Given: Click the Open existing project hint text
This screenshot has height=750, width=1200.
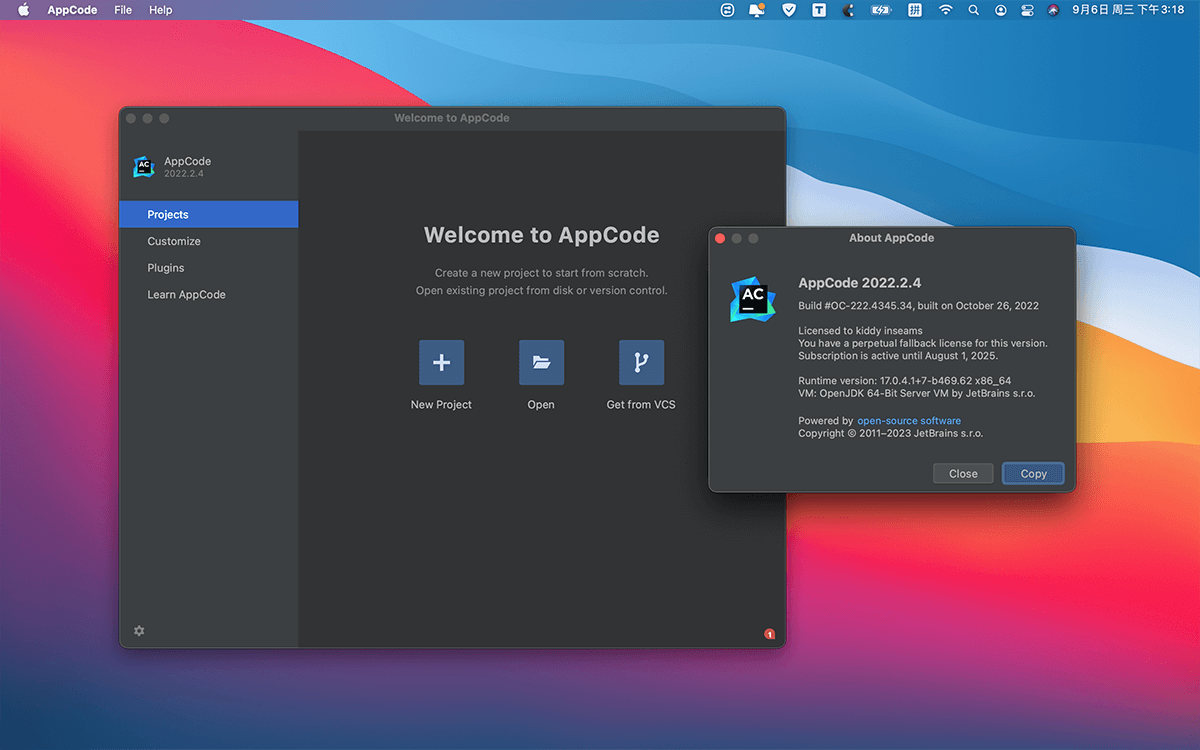Looking at the screenshot, I should pos(541,291).
